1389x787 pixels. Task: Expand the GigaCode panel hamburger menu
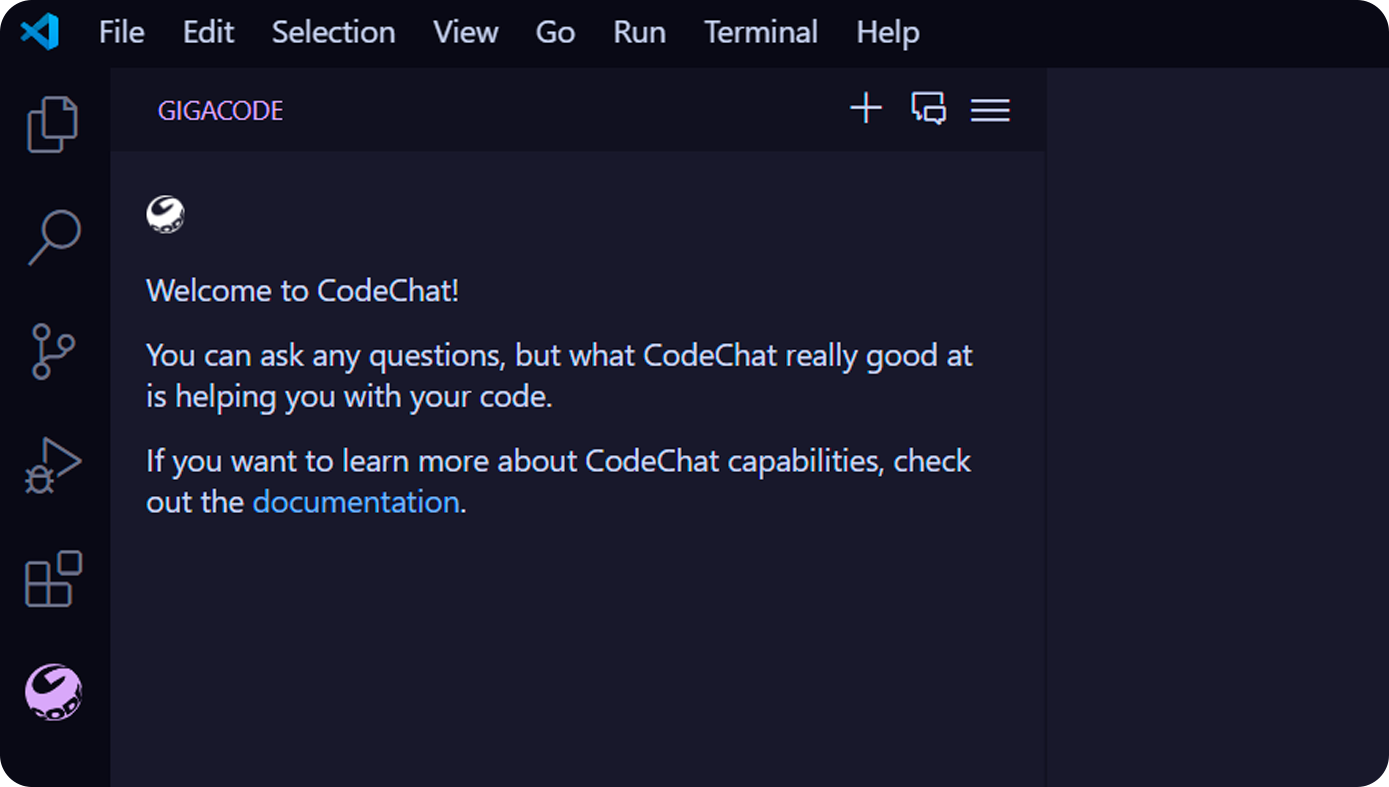point(990,110)
